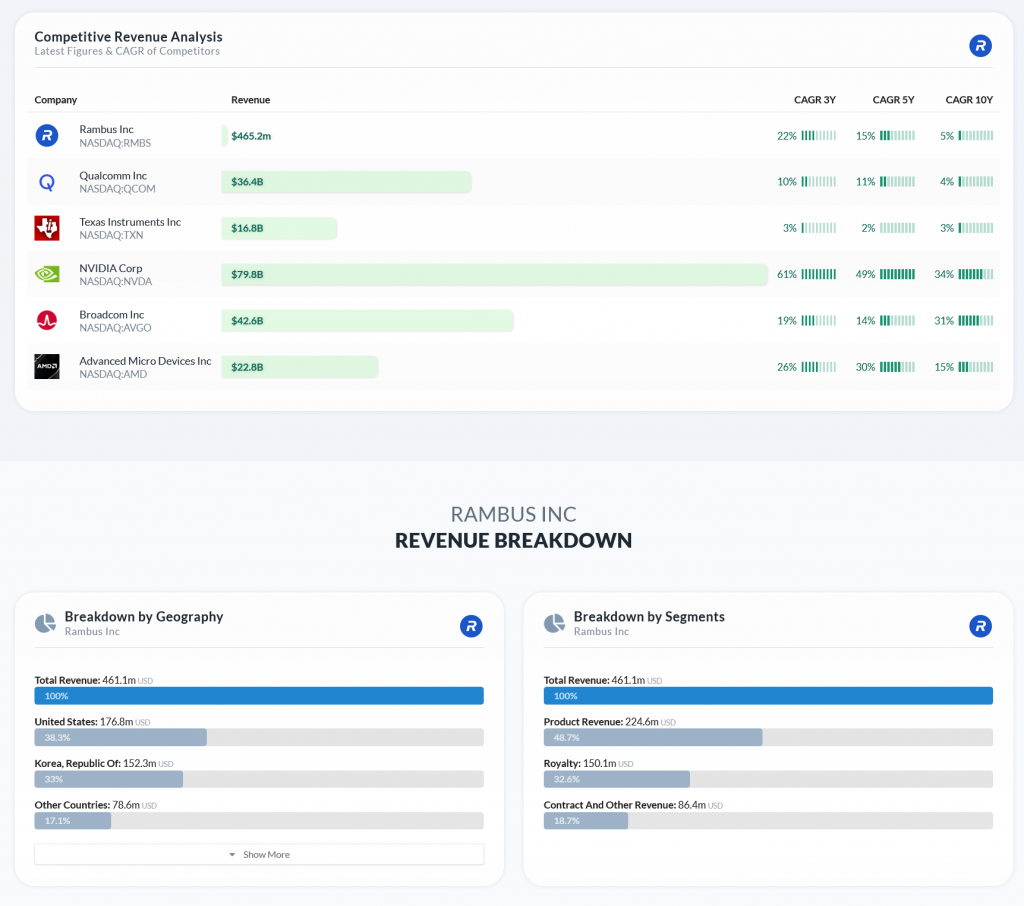The width and height of the screenshot is (1024, 906).
Task: Click the Qualcomm logo icon
Action: click(46, 182)
